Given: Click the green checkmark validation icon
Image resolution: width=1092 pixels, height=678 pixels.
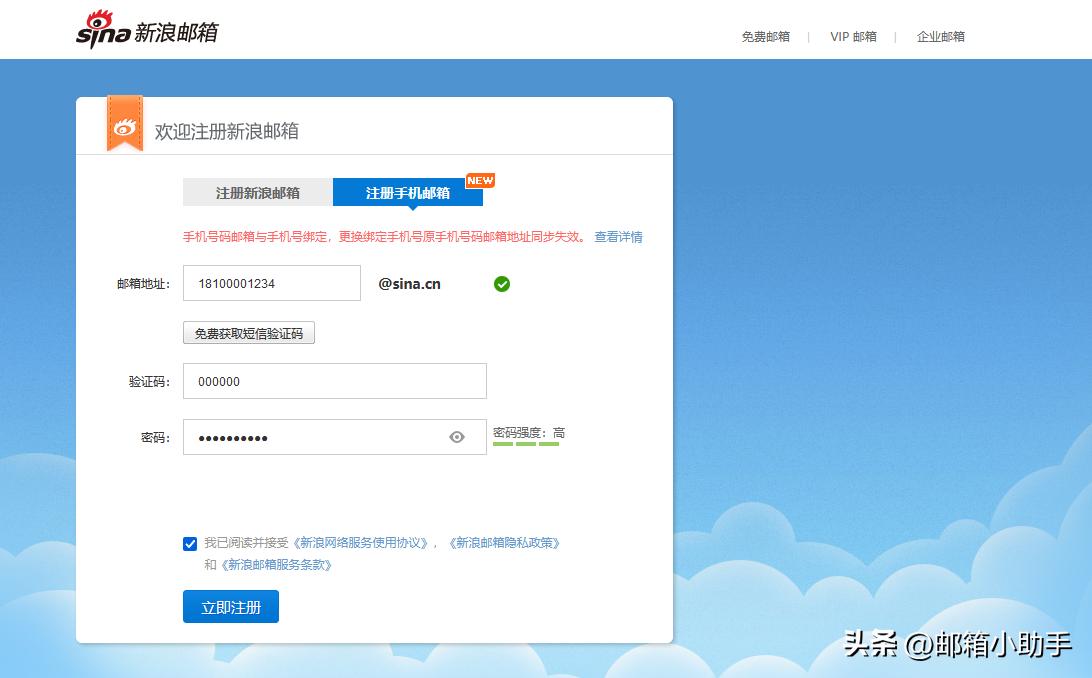Looking at the screenshot, I should (501, 284).
